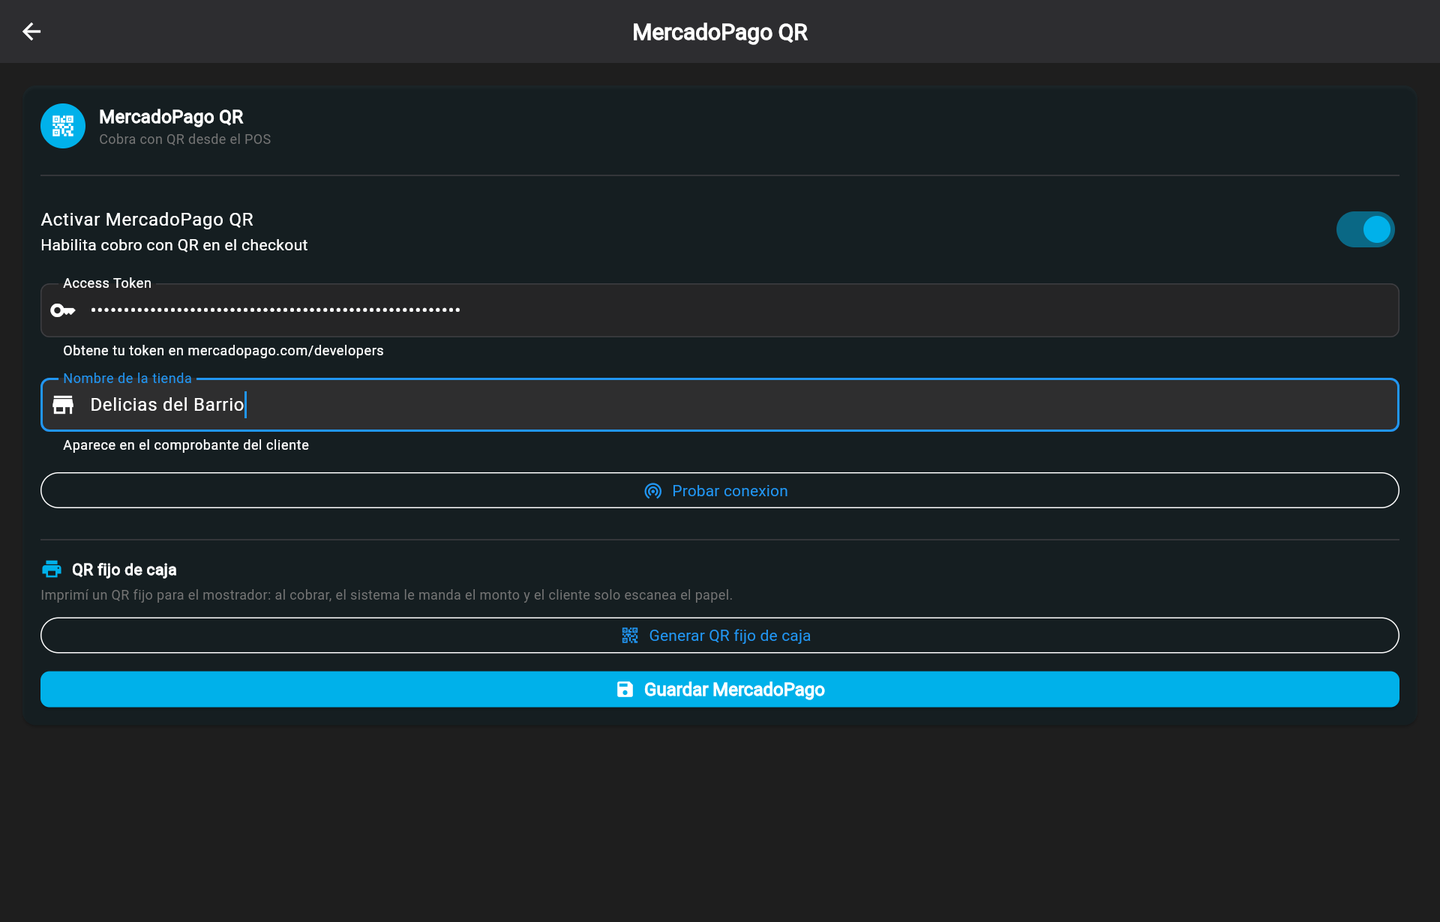Click the 'Imprimí un QR fijo para el mostrador' description
This screenshot has height=922, width=1440.
(386, 595)
